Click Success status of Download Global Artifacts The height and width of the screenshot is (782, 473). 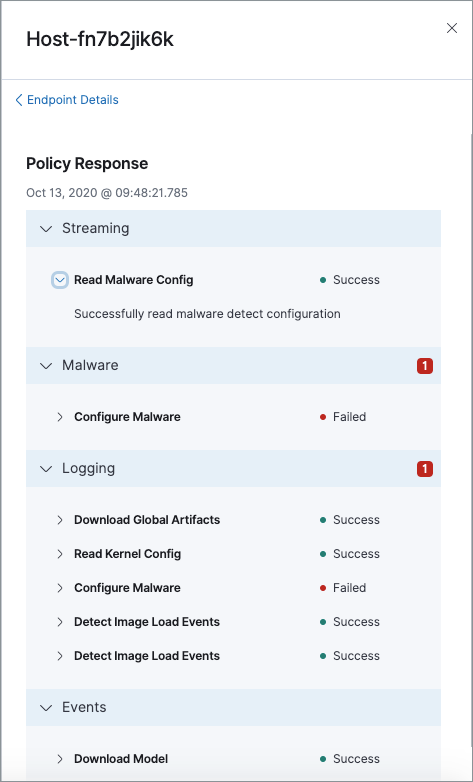pyautogui.click(x=350, y=520)
